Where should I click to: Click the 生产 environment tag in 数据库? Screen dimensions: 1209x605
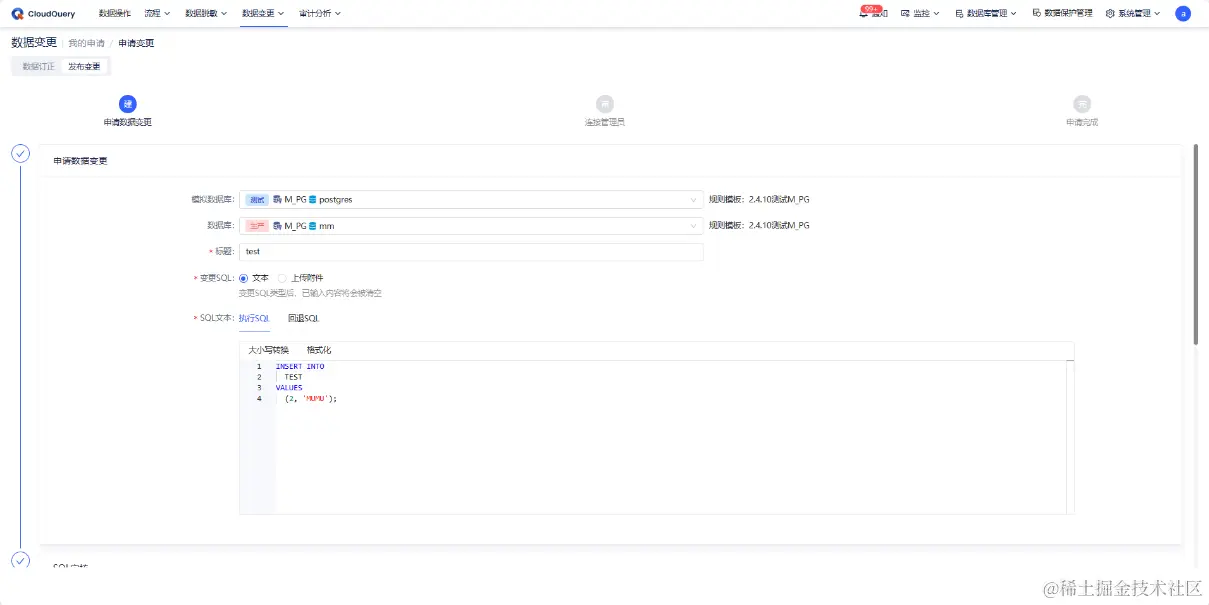257,226
